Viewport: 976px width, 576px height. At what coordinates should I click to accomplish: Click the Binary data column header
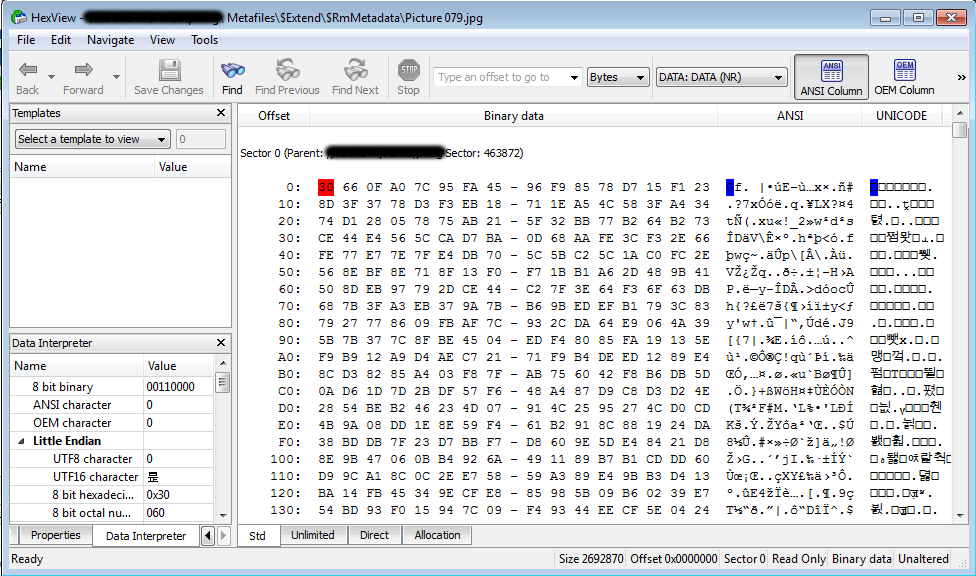514,116
